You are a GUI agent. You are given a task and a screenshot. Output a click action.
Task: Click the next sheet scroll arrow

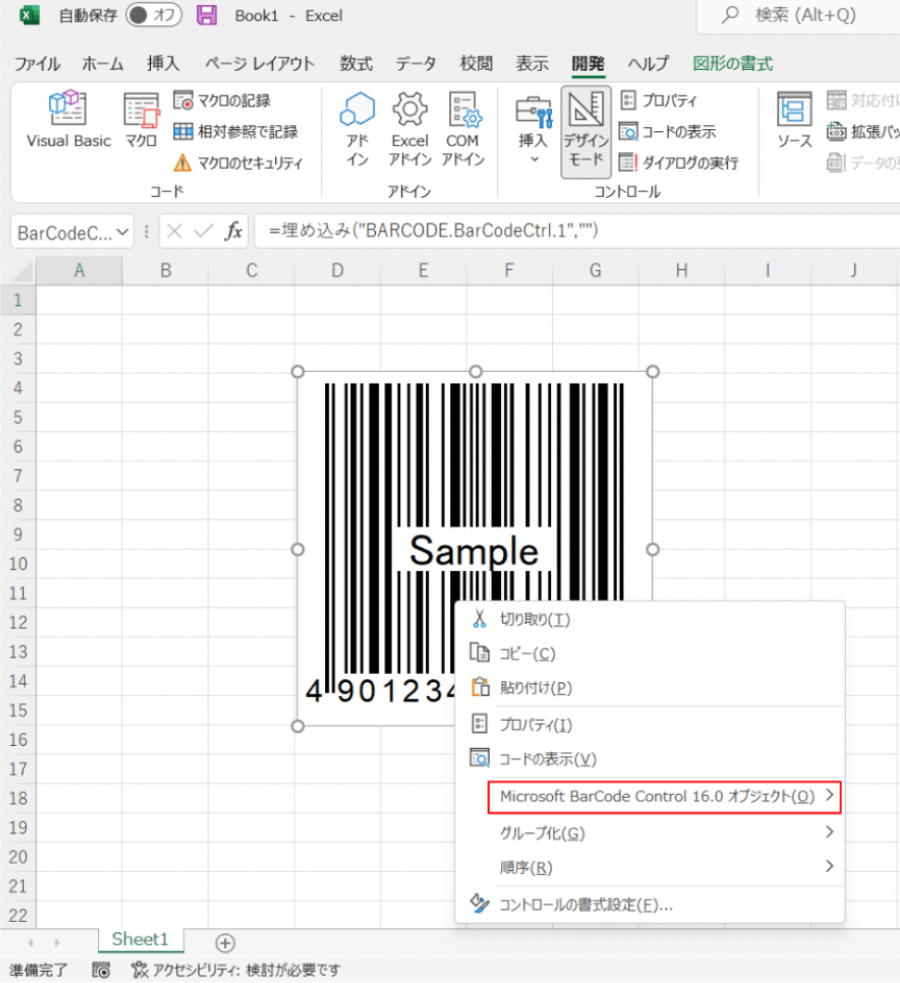click(x=57, y=943)
